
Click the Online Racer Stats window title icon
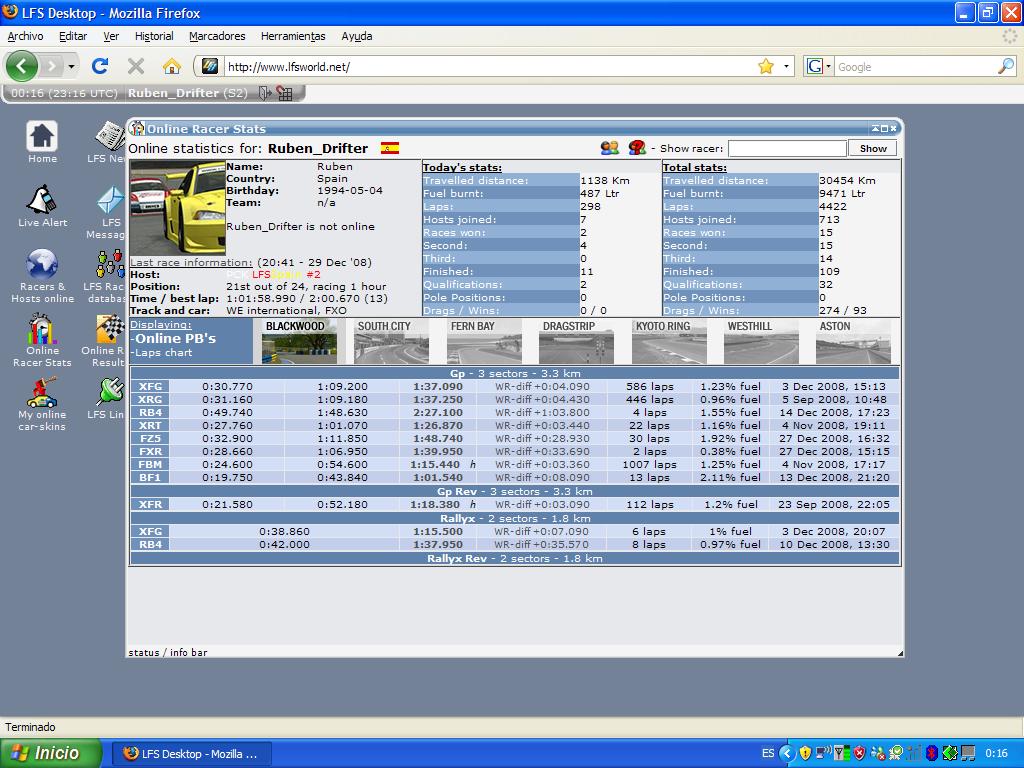coord(137,128)
